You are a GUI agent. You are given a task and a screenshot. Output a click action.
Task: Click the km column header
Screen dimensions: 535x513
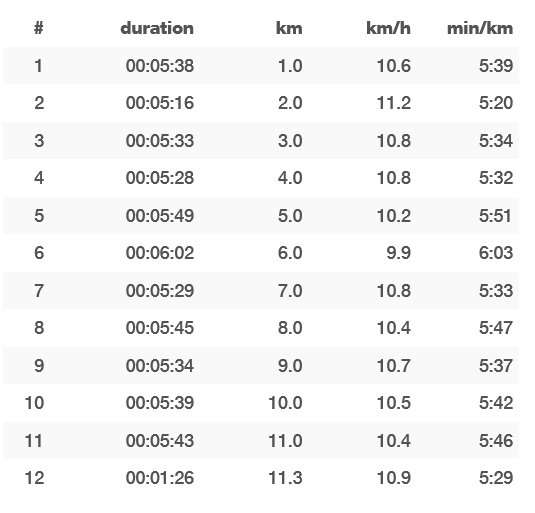coord(289,28)
